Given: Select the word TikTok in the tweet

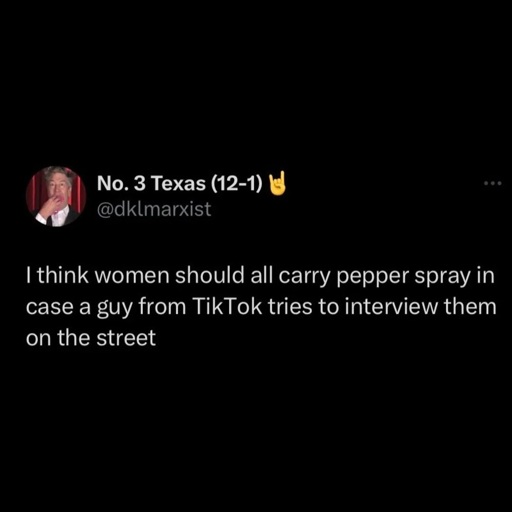Looking at the screenshot, I should pyautogui.click(x=226, y=306).
